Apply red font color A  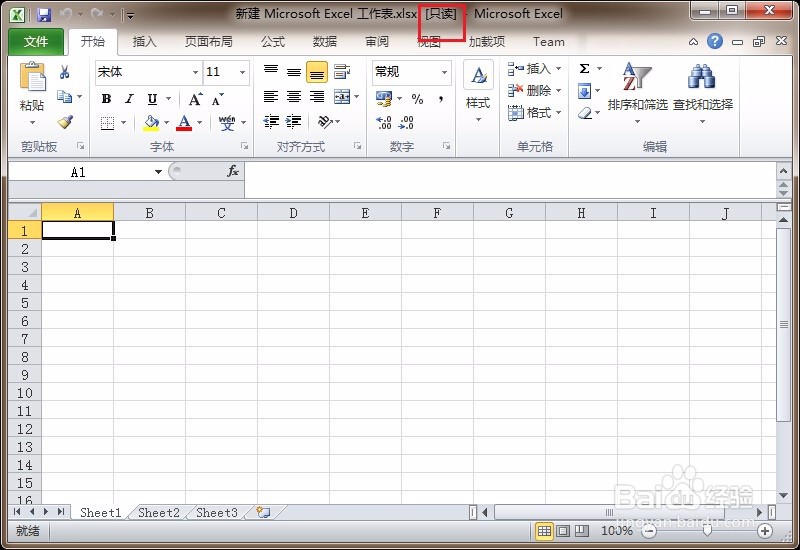[184, 122]
